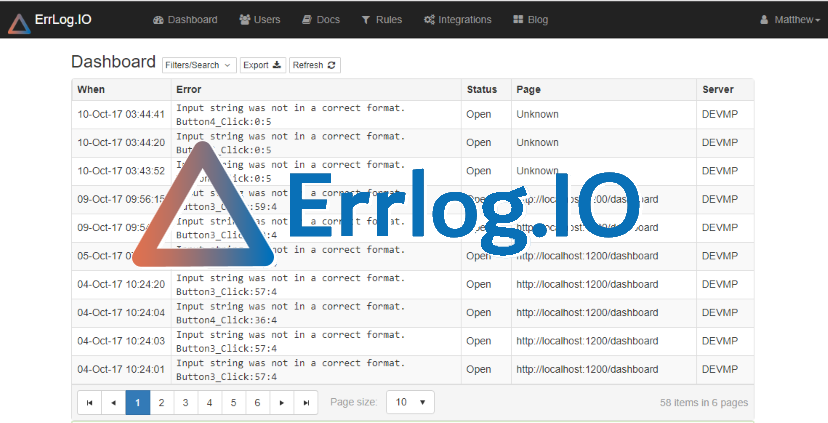Open the first 10-Oct-17 03:44:41 error row
Screen dimensions: 828x423
tap(290, 114)
